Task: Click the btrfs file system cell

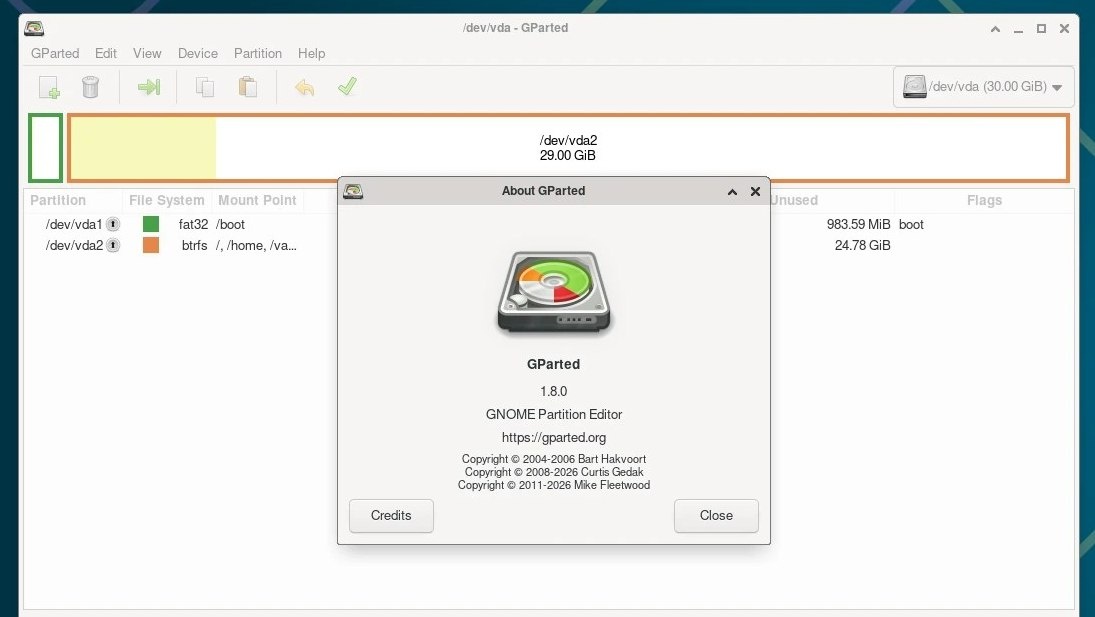Action: click(x=195, y=245)
